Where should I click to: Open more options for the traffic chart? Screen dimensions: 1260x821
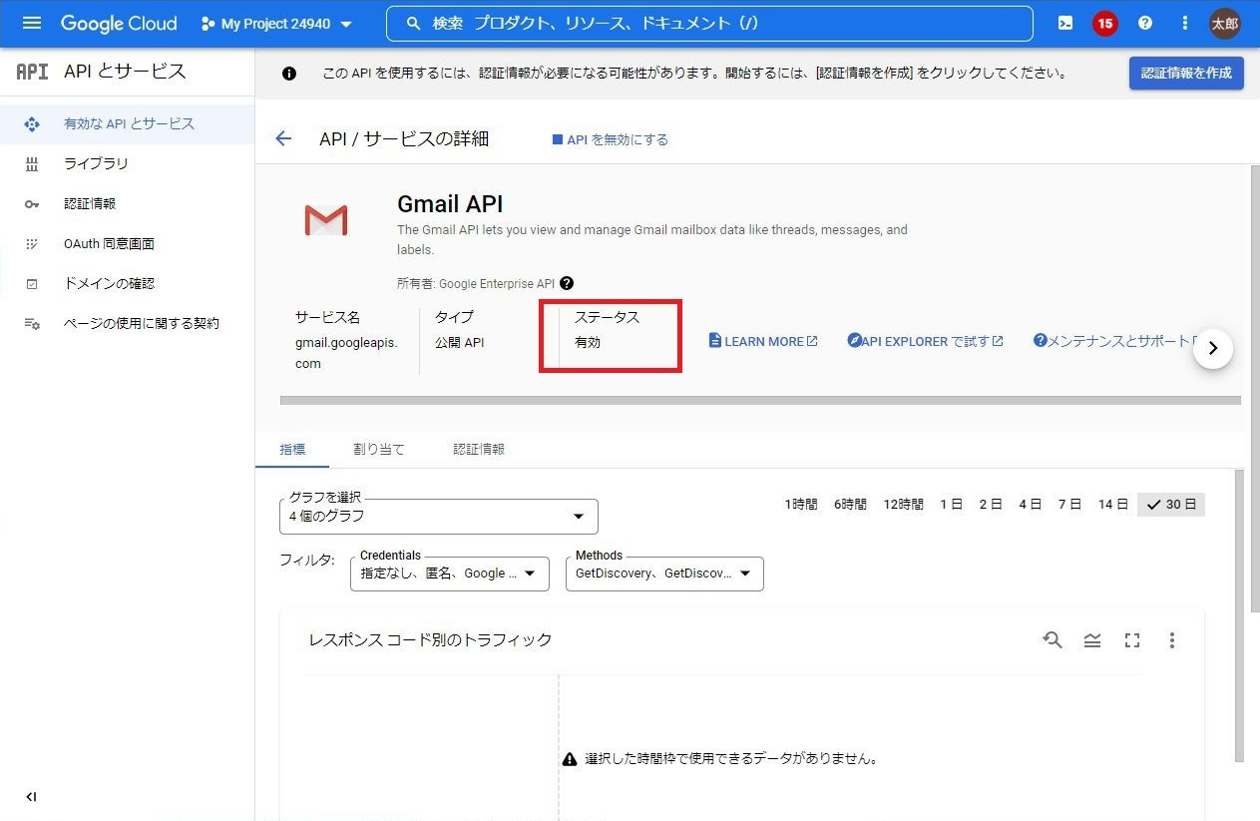click(x=1172, y=640)
